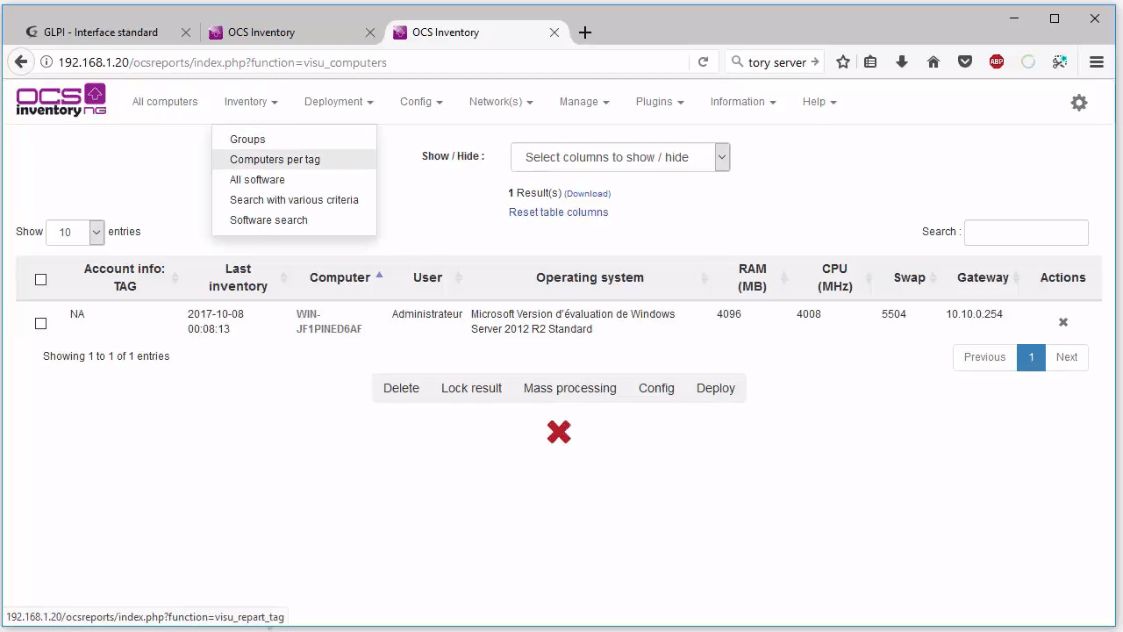The width and height of the screenshot is (1123, 632).
Task: Delete computer row with x icon
Action: [1063, 322]
